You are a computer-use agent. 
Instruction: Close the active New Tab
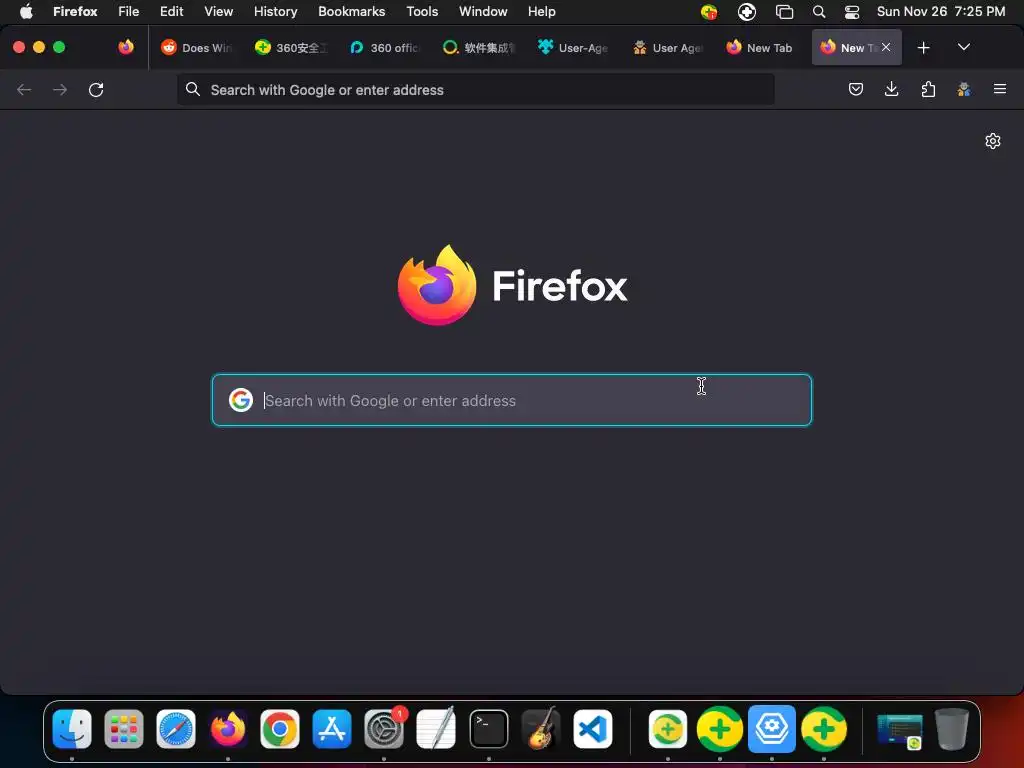click(886, 47)
